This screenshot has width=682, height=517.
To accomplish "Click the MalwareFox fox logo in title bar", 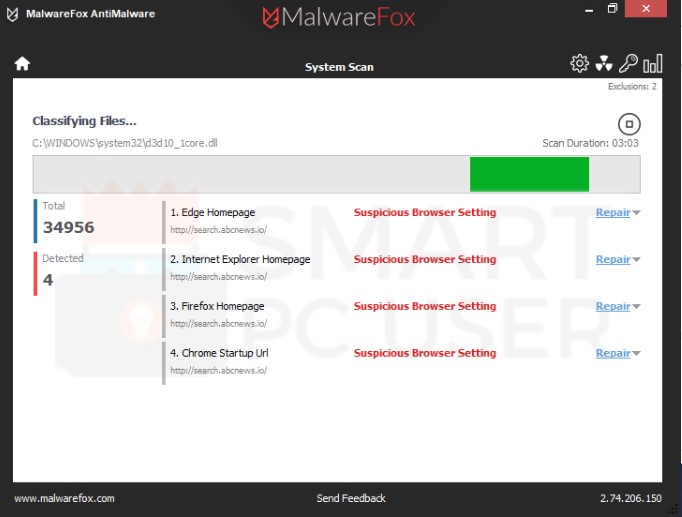I will 13,14.
